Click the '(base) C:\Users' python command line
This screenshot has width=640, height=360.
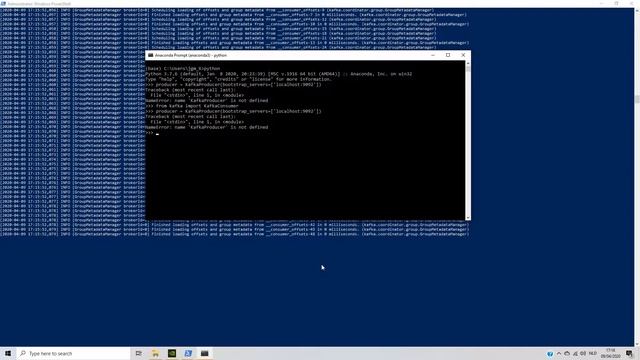click(183, 69)
